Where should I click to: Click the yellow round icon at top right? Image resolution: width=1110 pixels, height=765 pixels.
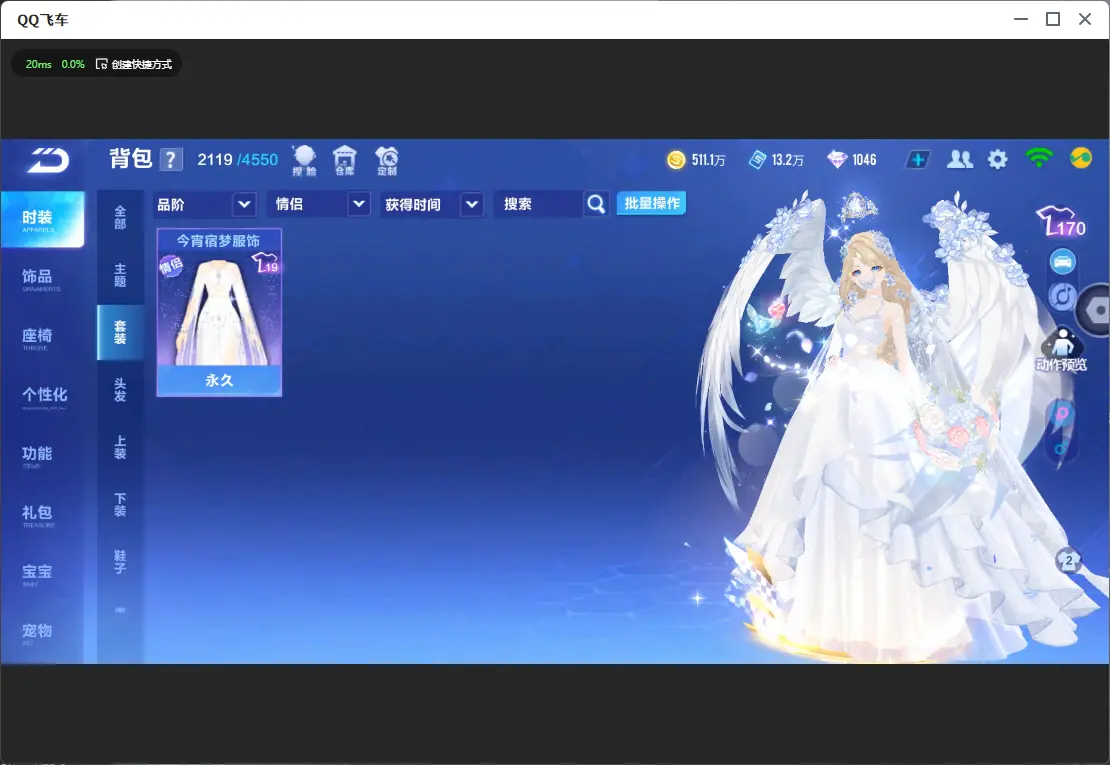point(1081,158)
